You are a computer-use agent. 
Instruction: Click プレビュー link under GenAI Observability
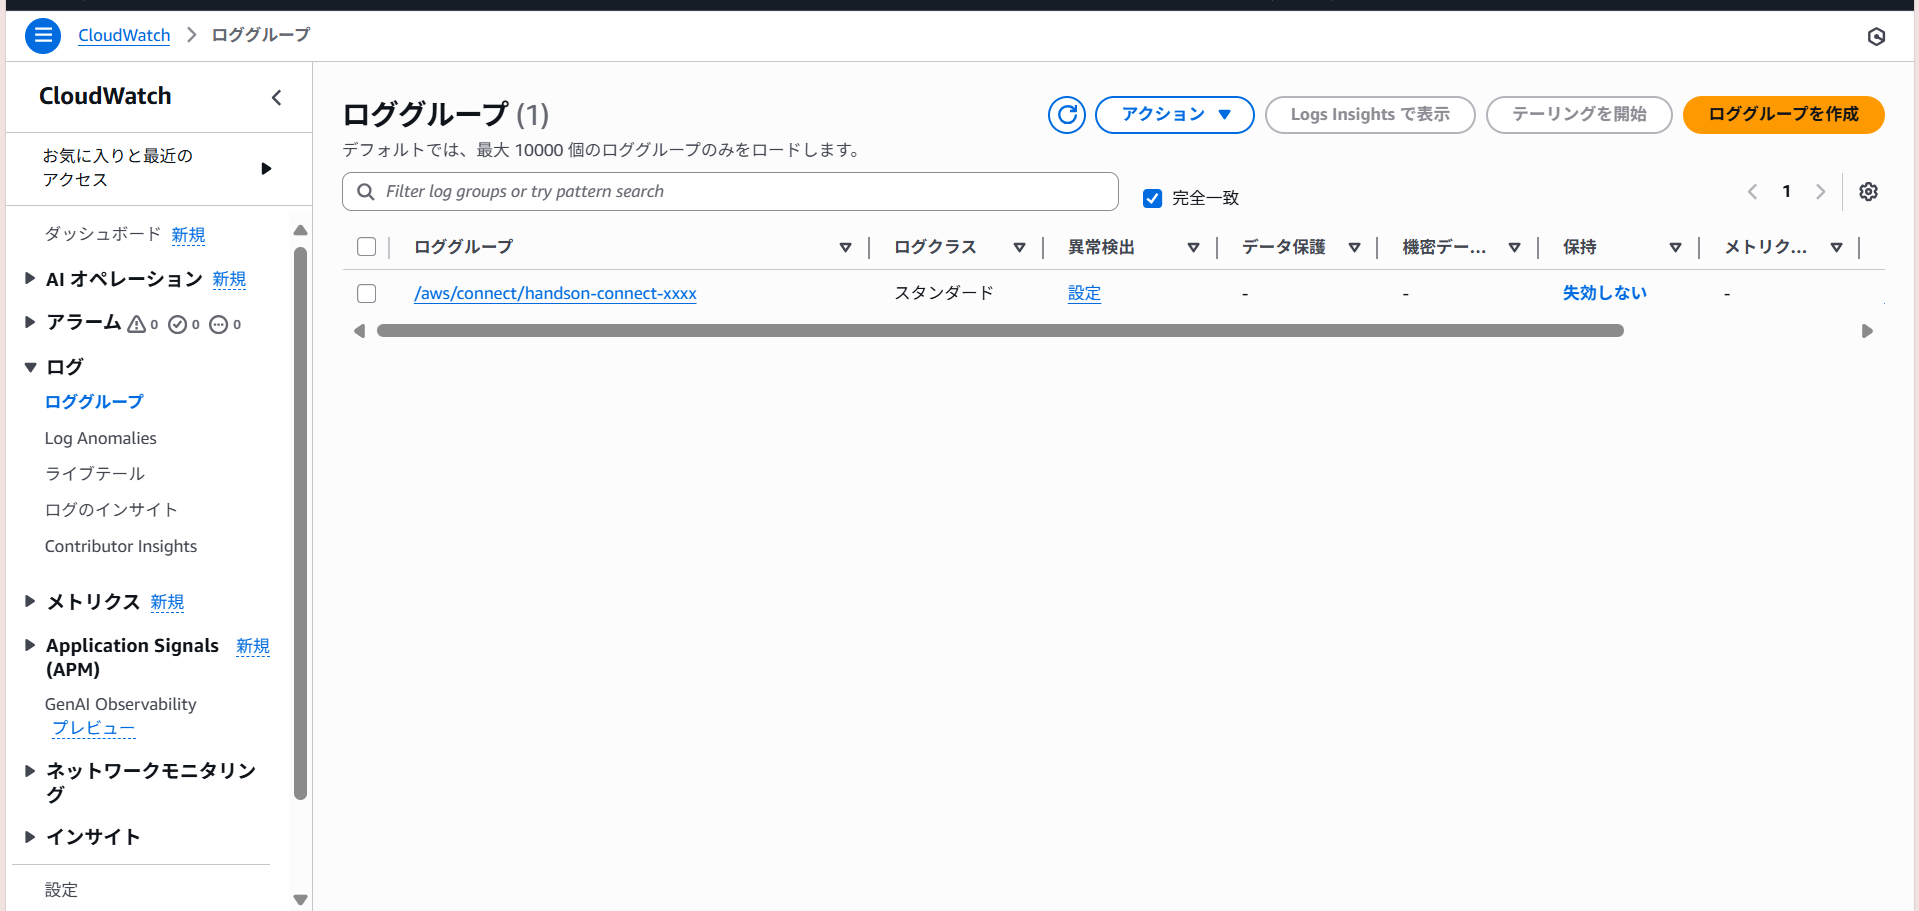pyautogui.click(x=93, y=728)
